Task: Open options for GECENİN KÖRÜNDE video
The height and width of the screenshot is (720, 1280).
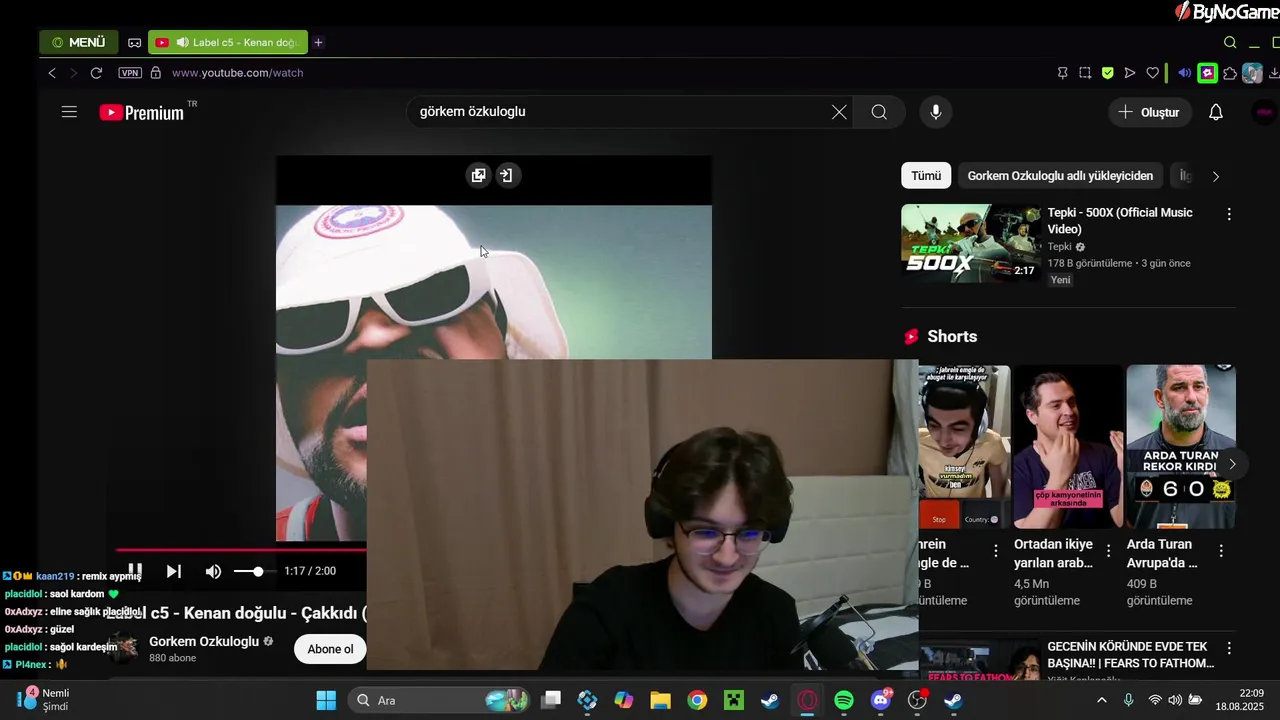Action: 1229,648
